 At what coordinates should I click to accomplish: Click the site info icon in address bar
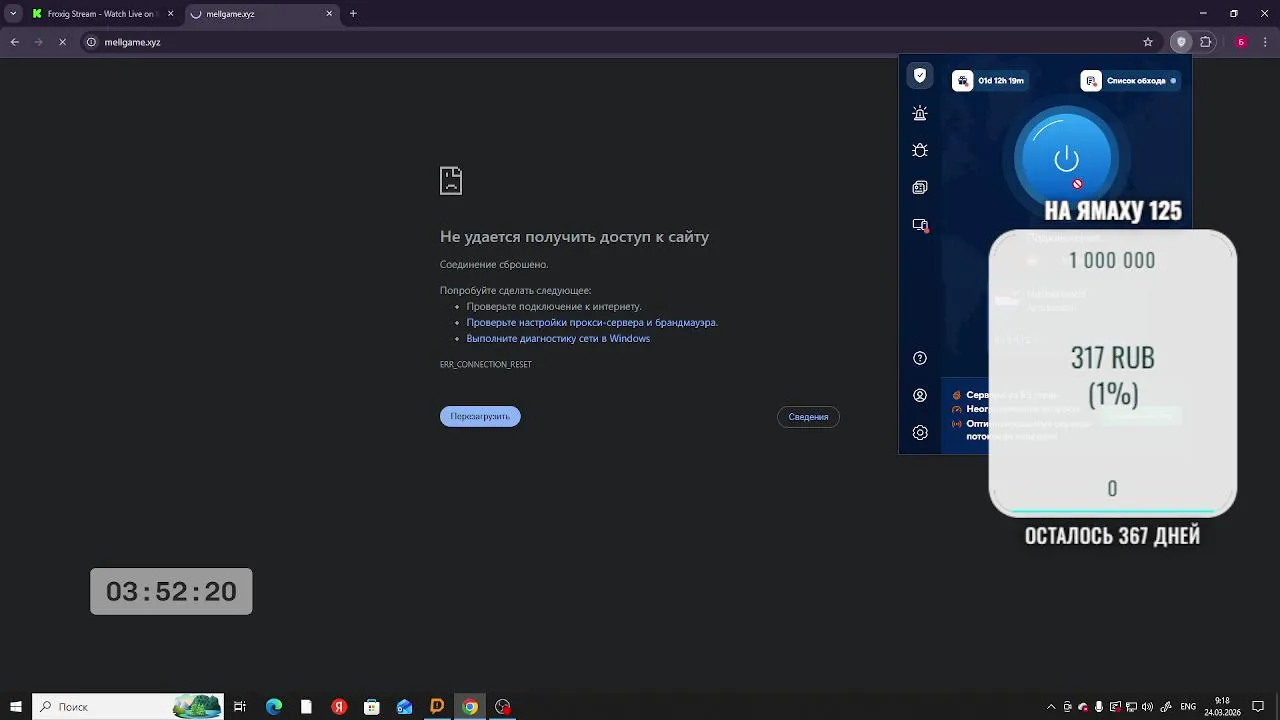pos(91,42)
